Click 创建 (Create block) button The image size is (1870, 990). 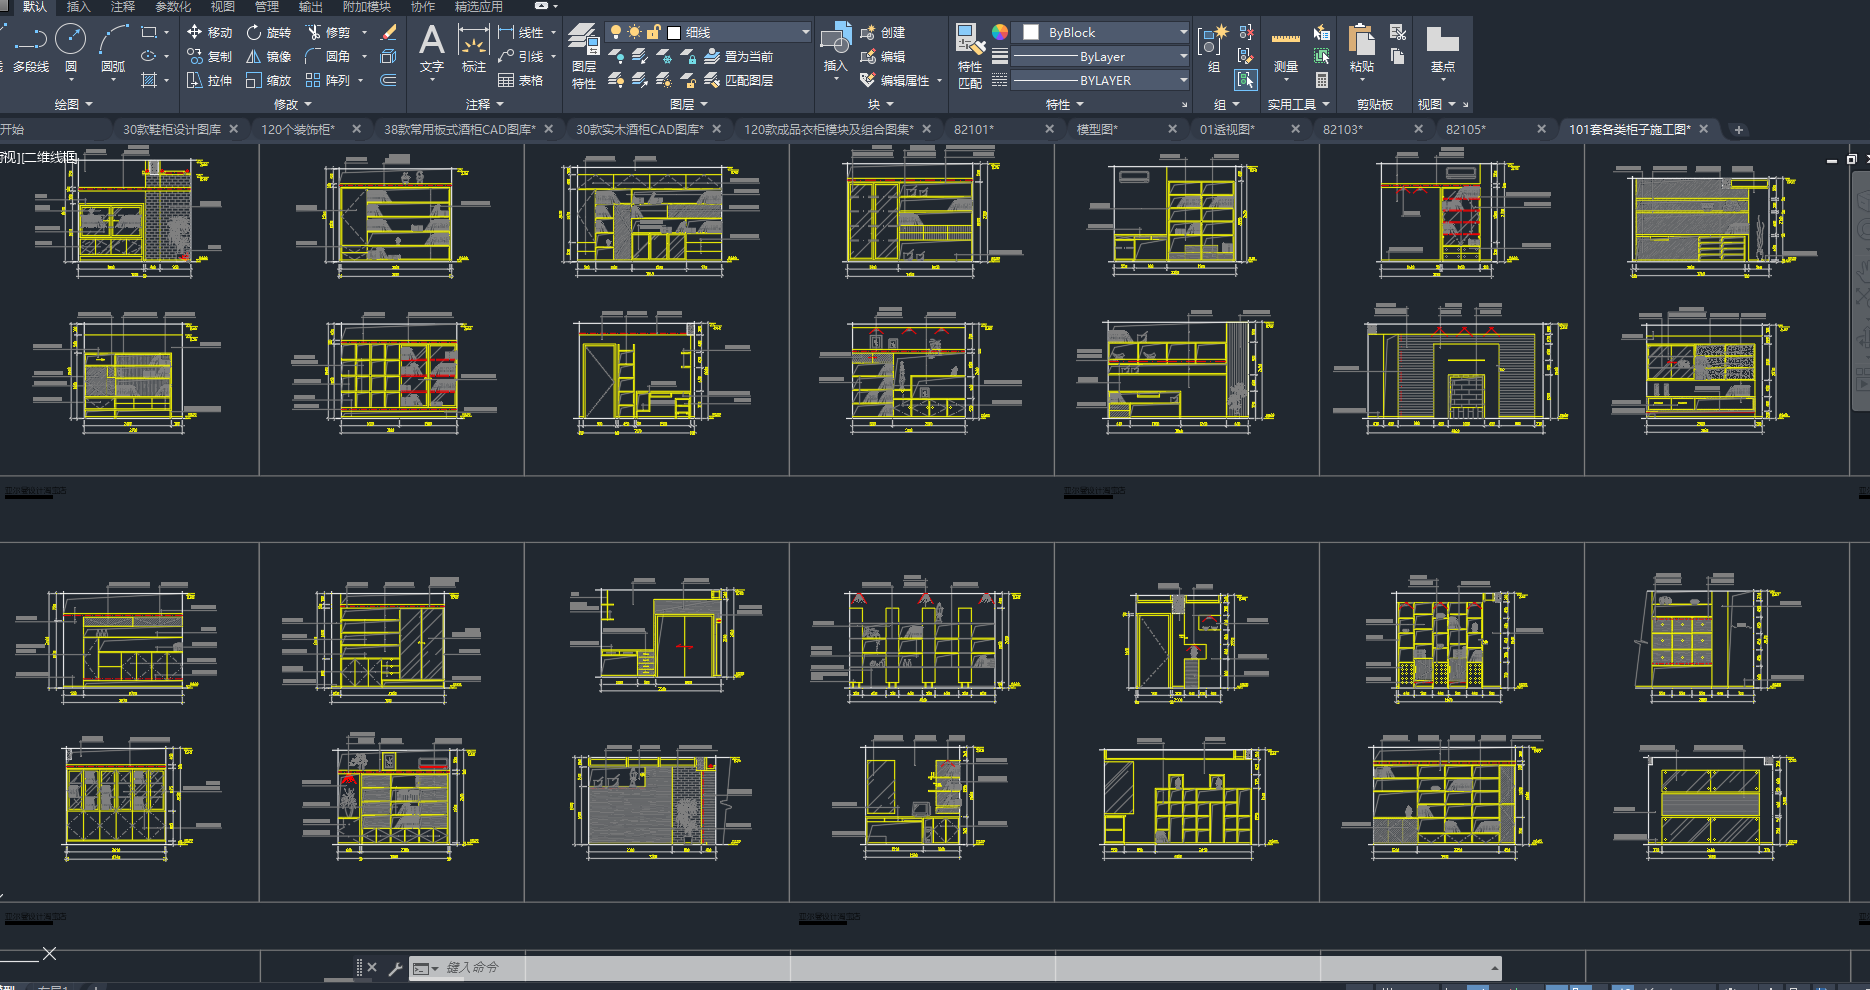click(x=883, y=33)
